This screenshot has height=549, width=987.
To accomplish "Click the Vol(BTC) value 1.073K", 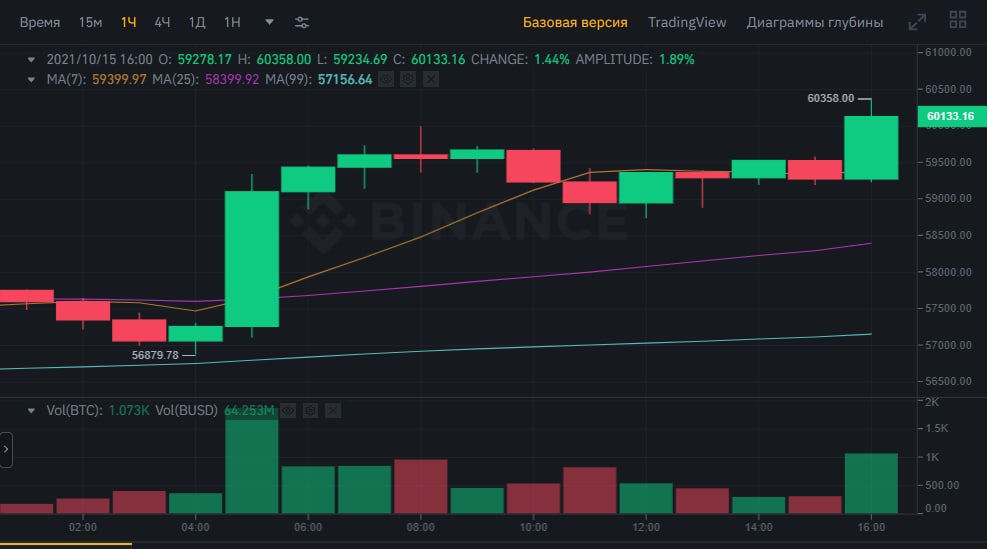I will [129, 410].
